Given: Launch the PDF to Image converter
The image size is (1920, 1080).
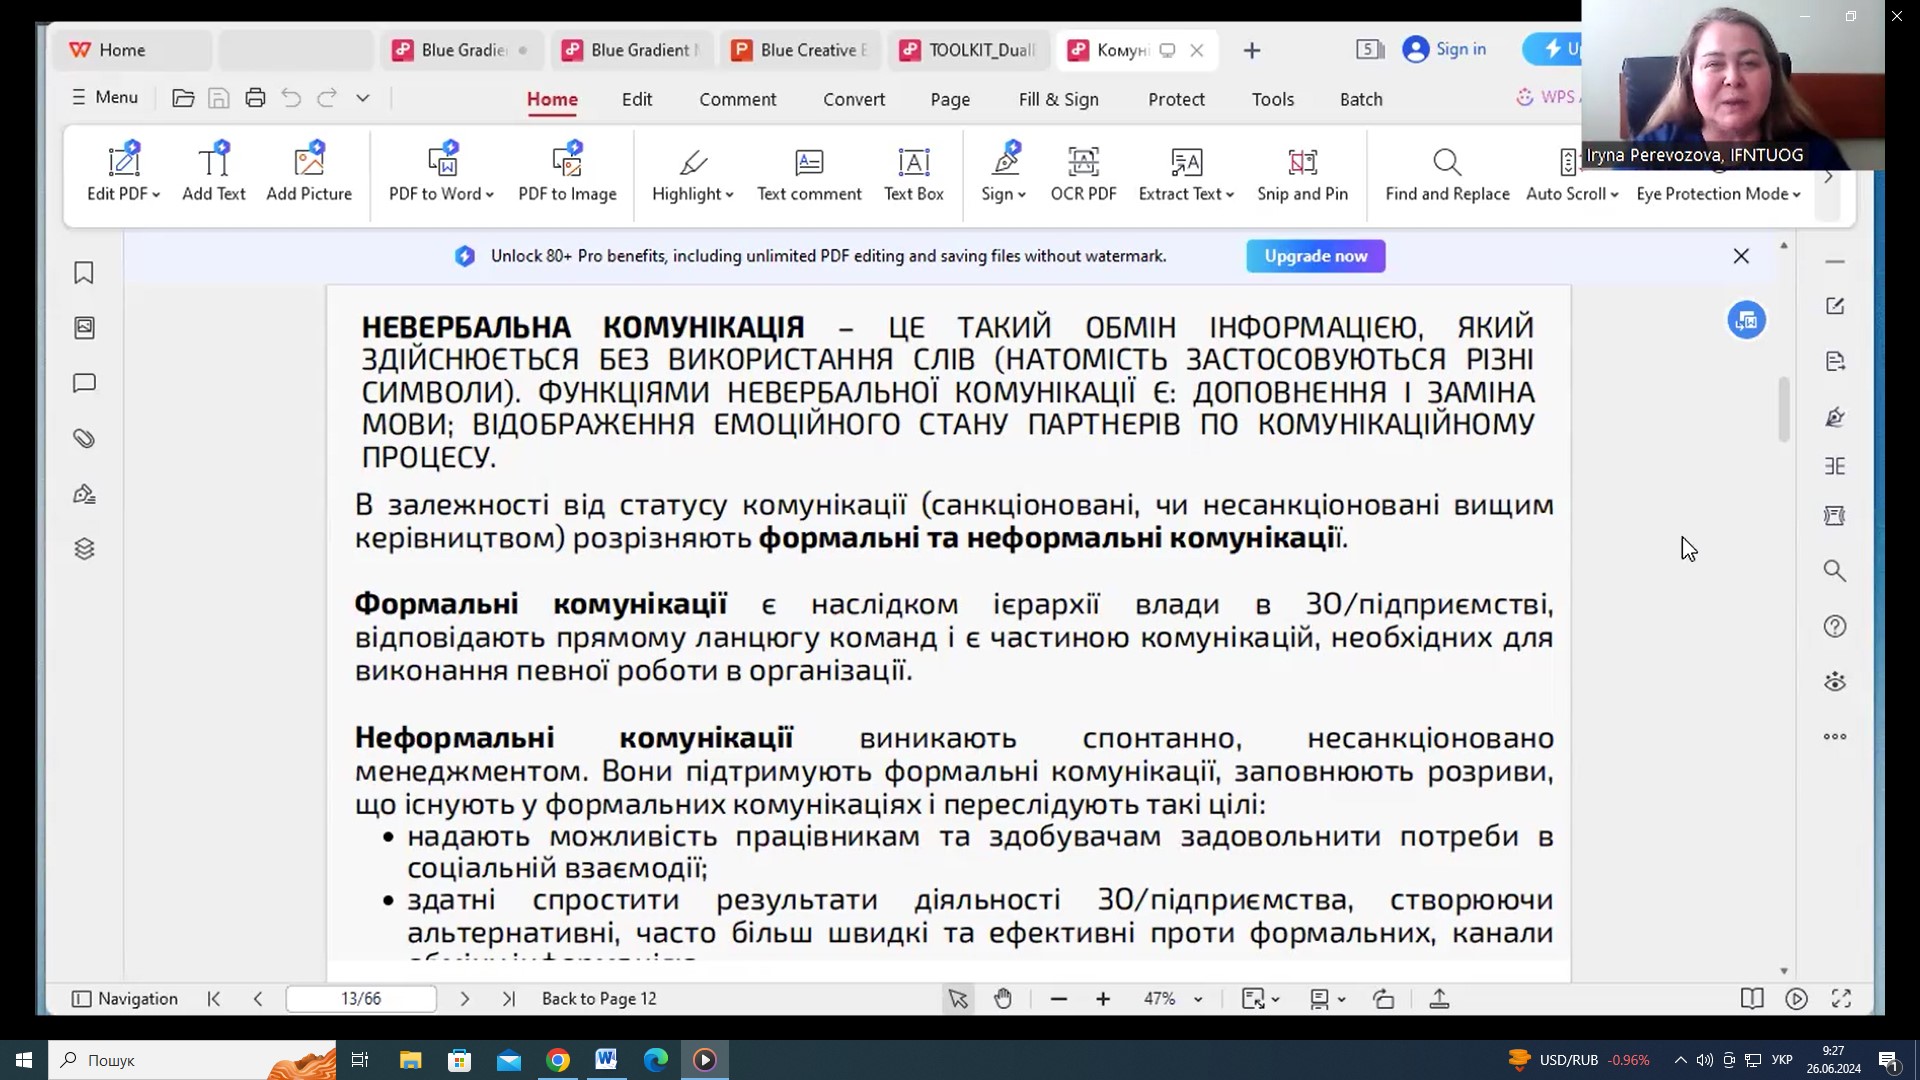Looking at the screenshot, I should coord(567,172).
